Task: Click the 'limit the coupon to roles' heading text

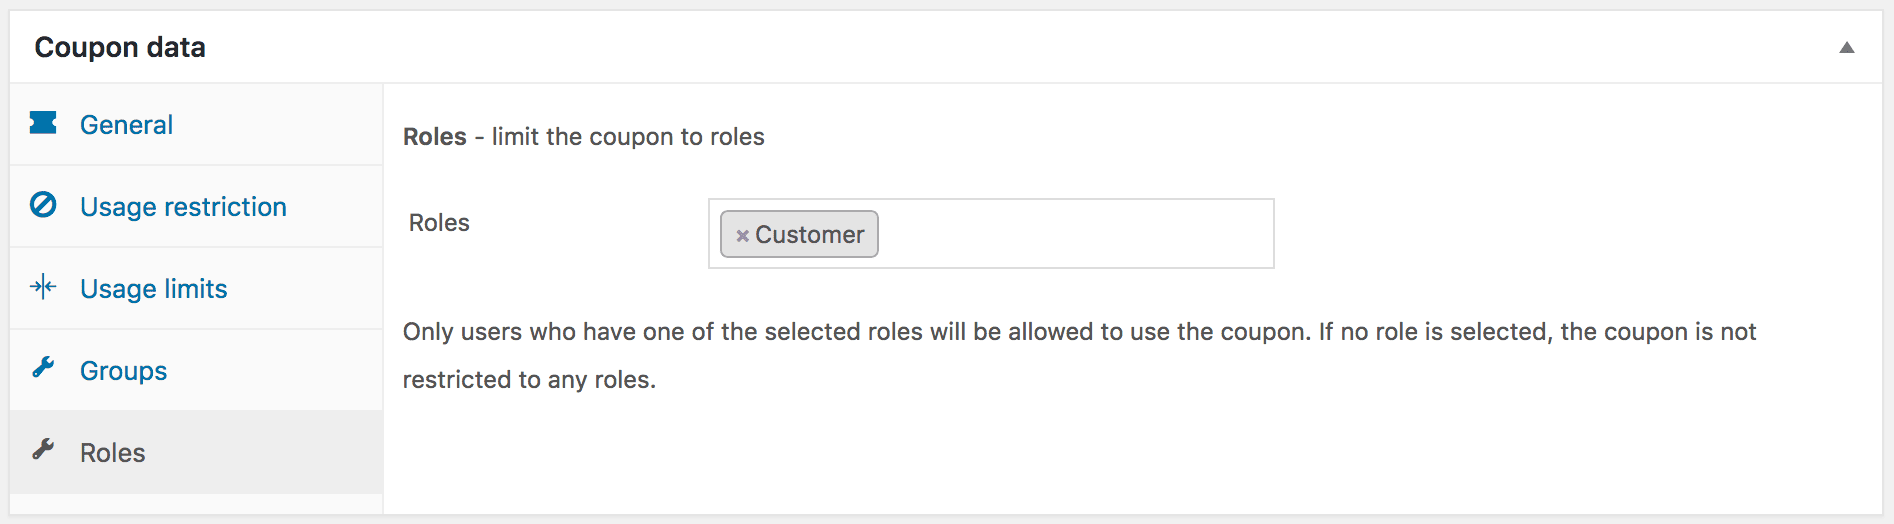Action: (x=628, y=137)
